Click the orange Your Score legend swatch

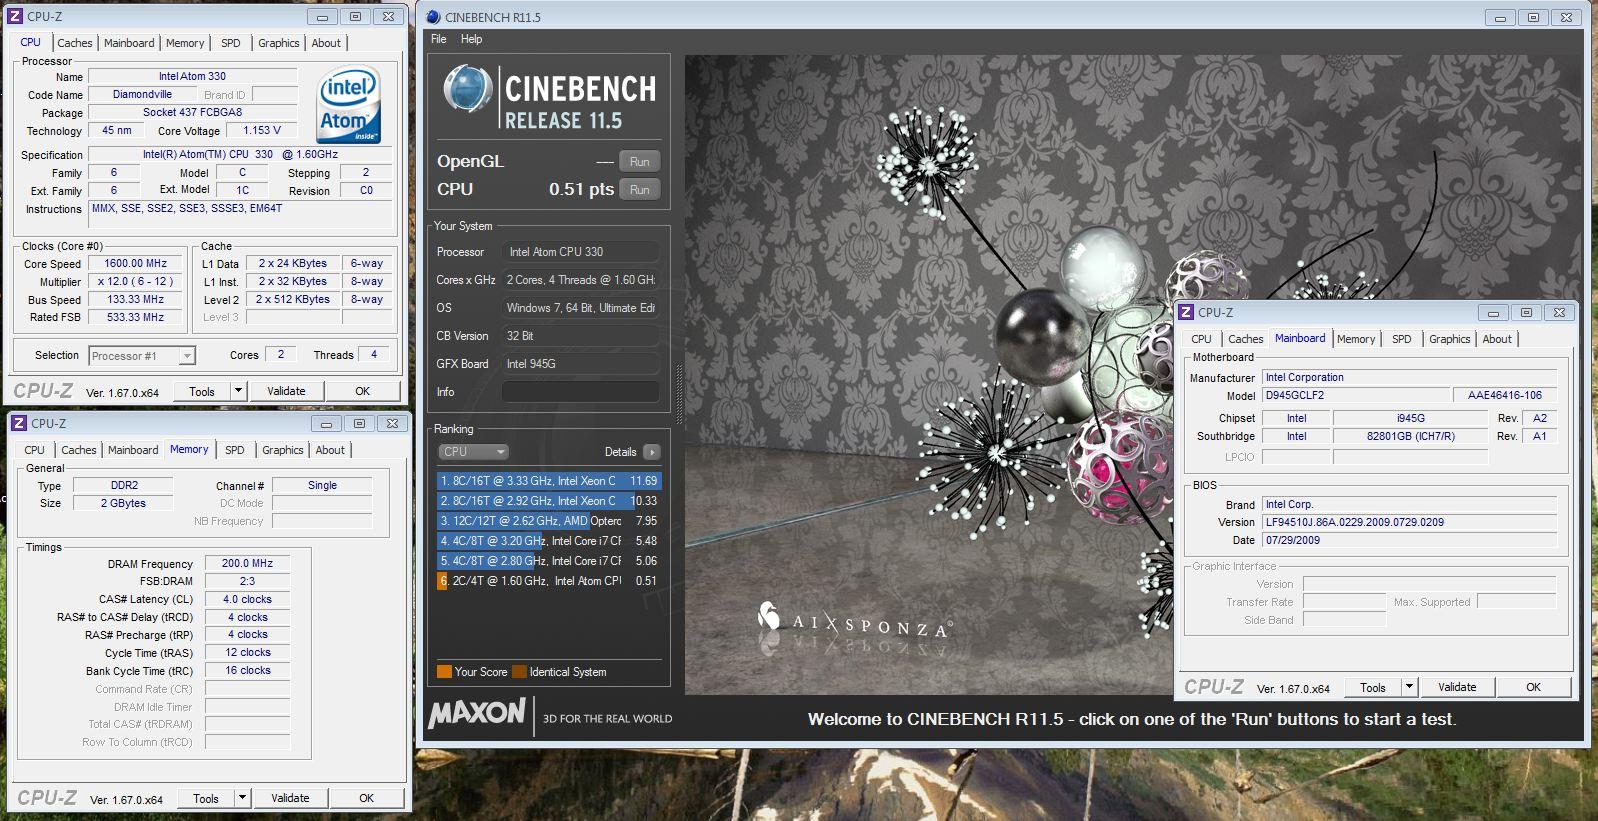[x=444, y=672]
